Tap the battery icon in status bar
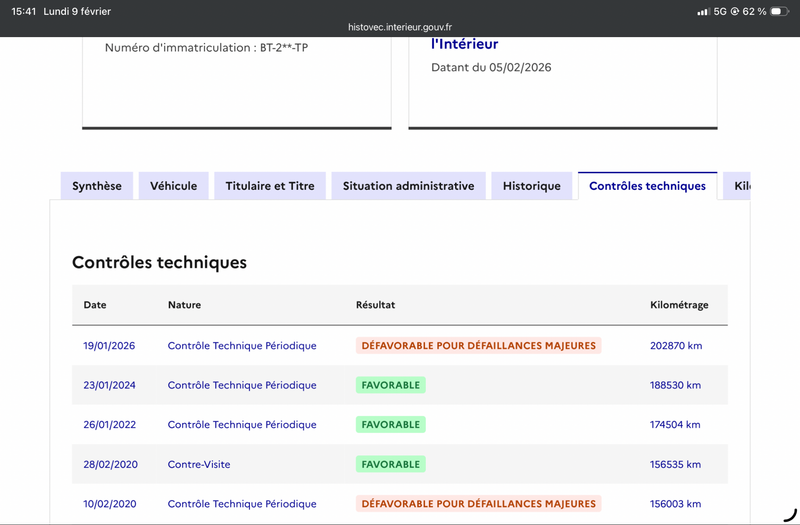This screenshot has height=525, width=800. tap(779, 11)
